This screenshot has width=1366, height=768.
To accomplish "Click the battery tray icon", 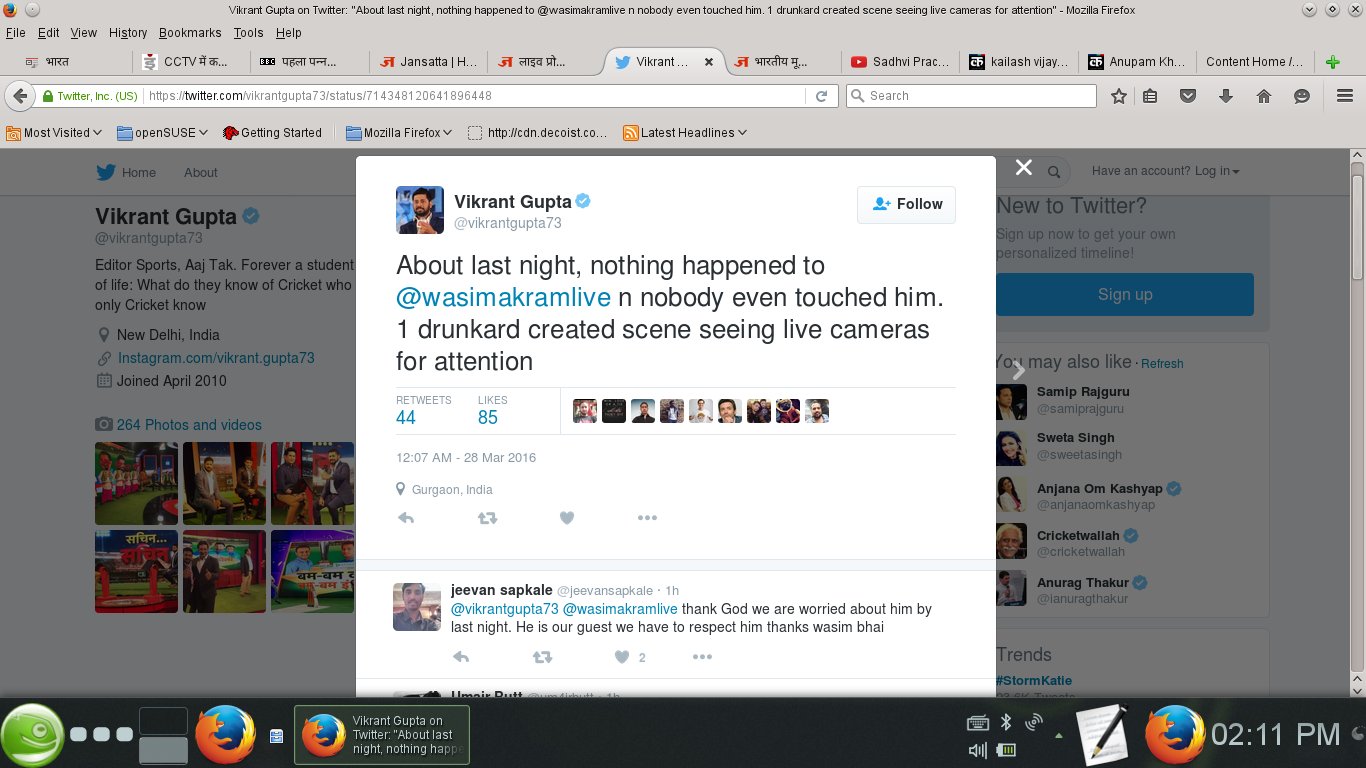I will pyautogui.click(x=1007, y=750).
